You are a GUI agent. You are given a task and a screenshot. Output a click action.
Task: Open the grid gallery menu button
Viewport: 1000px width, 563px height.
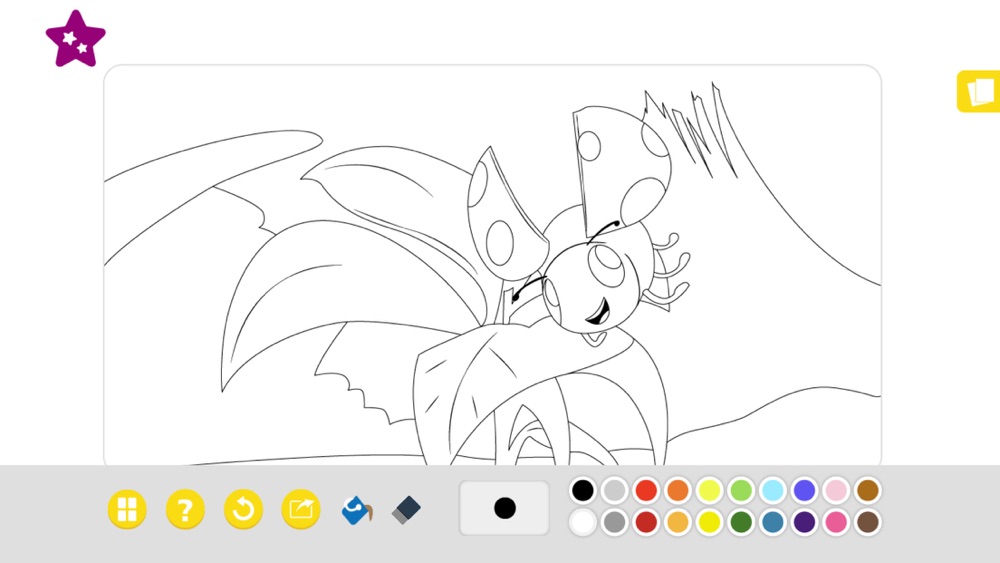point(128,509)
